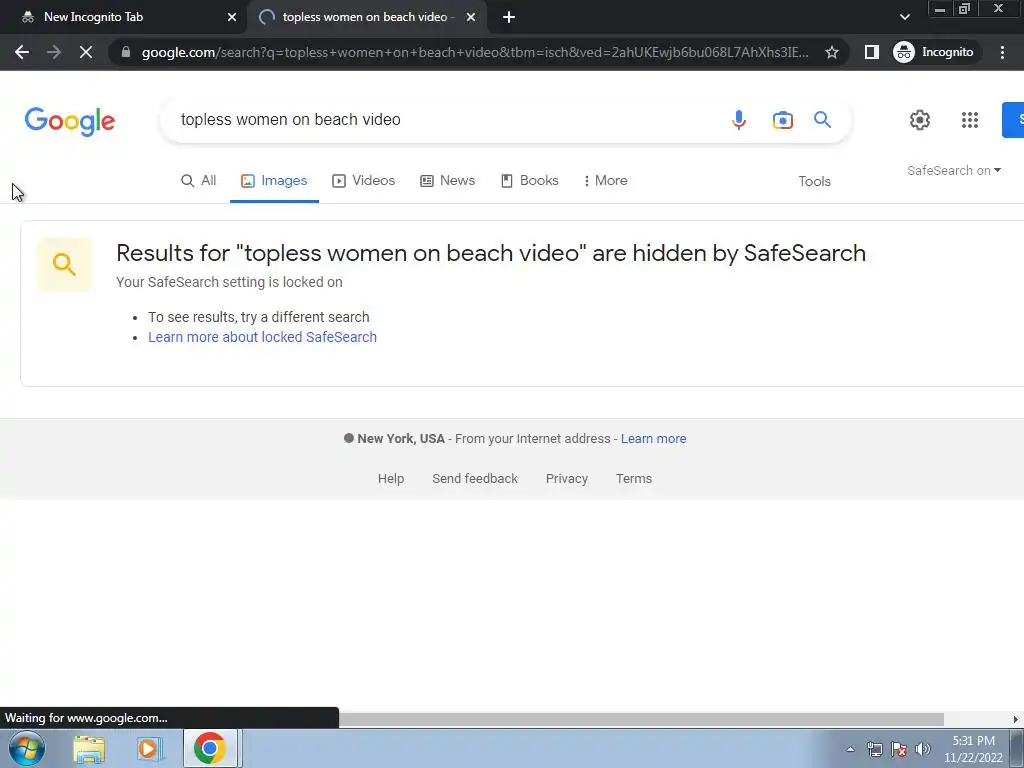This screenshot has height=768, width=1024.
Task: Search by voice with the microphone icon
Action: (739, 120)
